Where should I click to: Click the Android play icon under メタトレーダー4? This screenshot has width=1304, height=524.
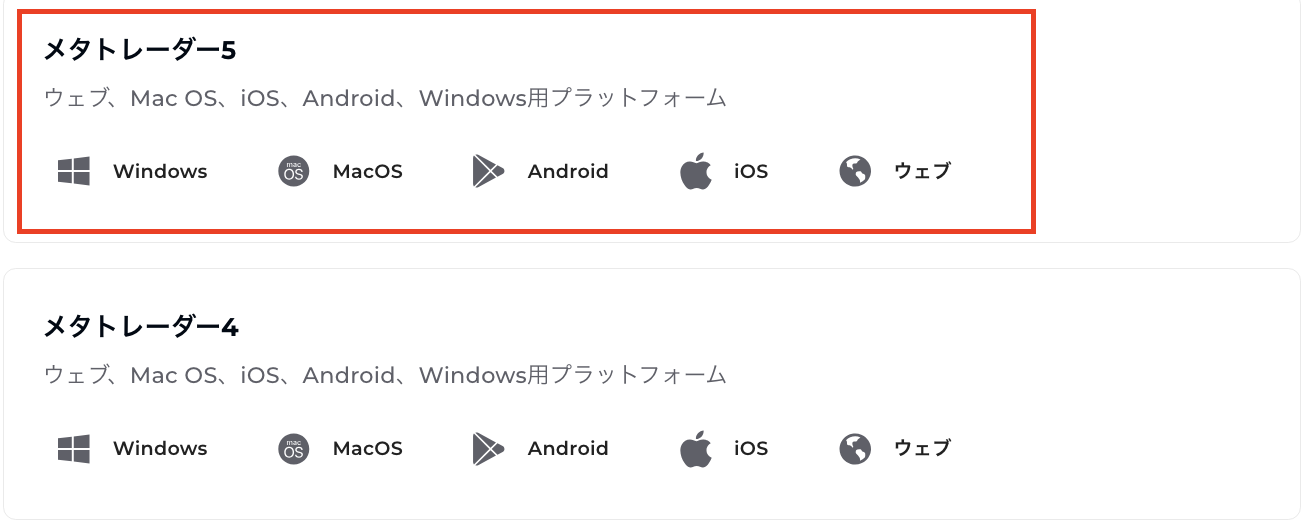pos(487,448)
